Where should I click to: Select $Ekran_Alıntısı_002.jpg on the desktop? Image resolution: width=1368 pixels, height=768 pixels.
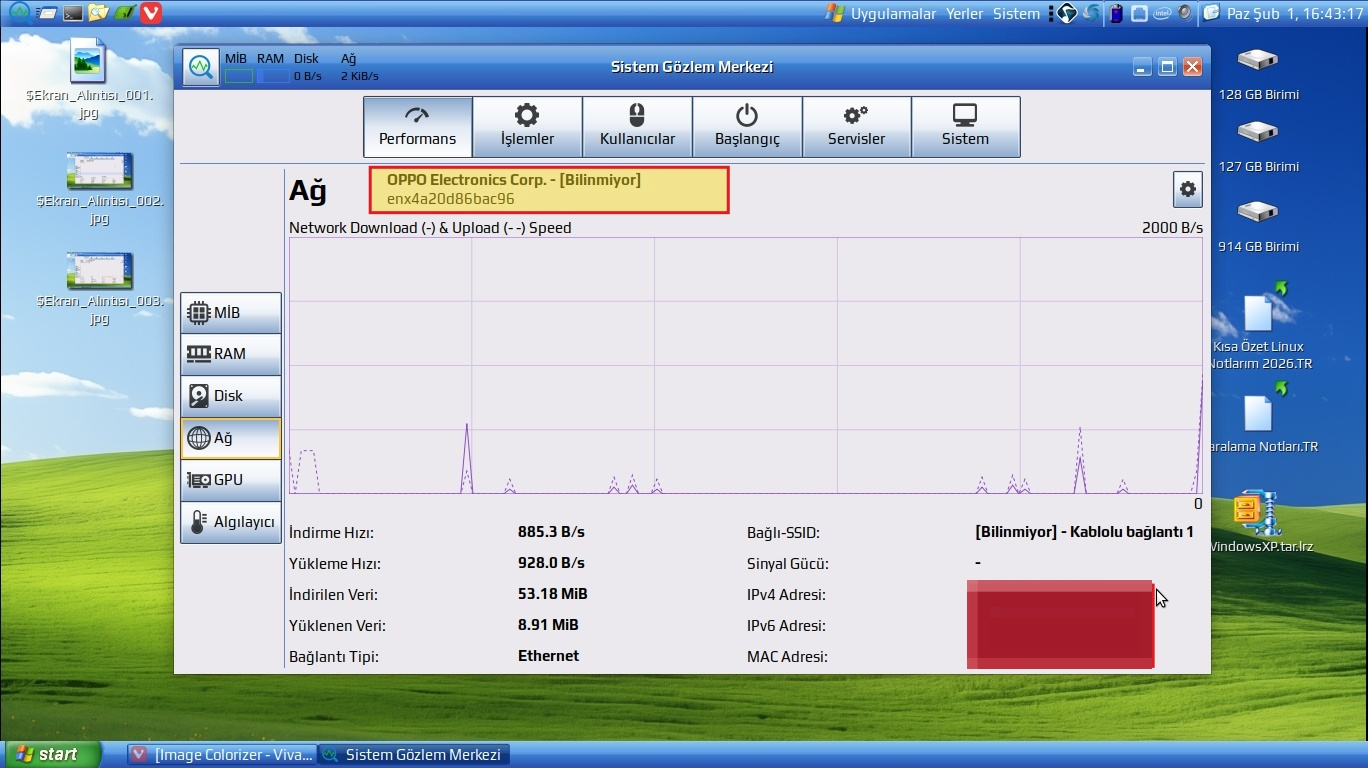99,189
